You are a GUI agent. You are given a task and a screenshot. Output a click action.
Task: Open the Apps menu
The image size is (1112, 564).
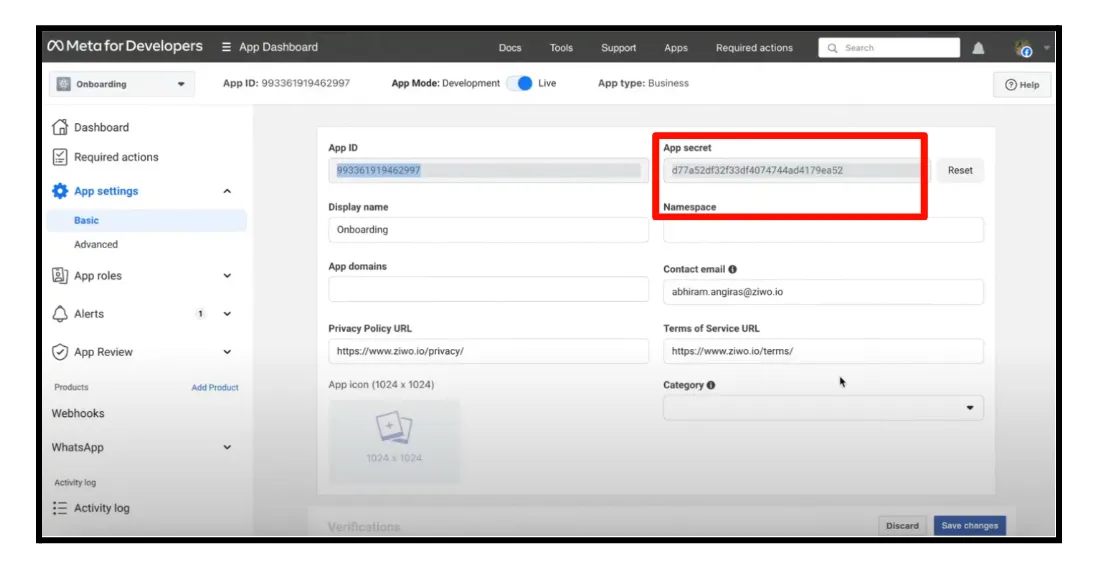676,48
